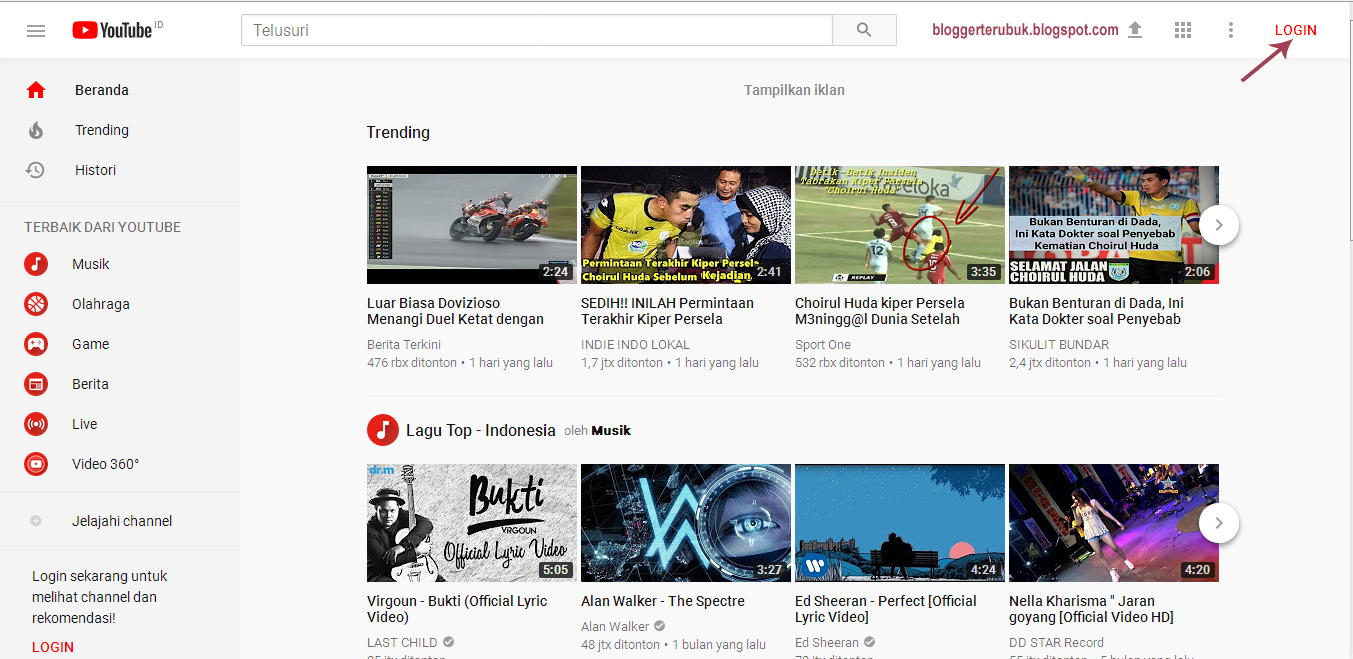
Task: Open the three-dot settings menu
Action: 1231,30
